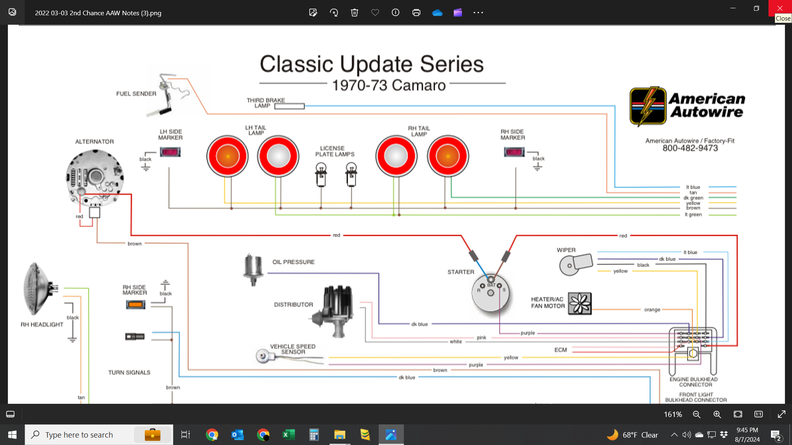Open the OneDrive cloud icon
The image size is (792, 445).
pyautogui.click(x=437, y=13)
